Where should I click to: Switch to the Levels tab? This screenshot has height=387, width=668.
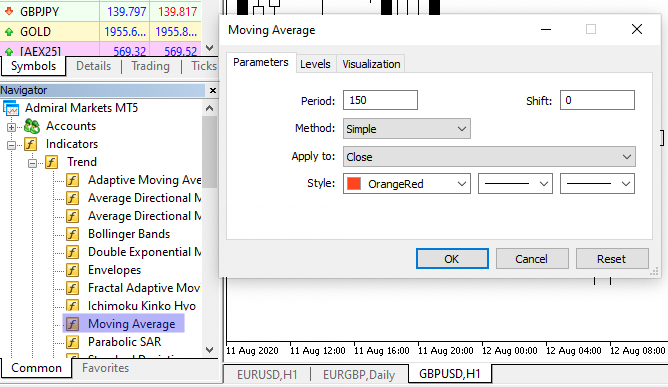tap(315, 64)
